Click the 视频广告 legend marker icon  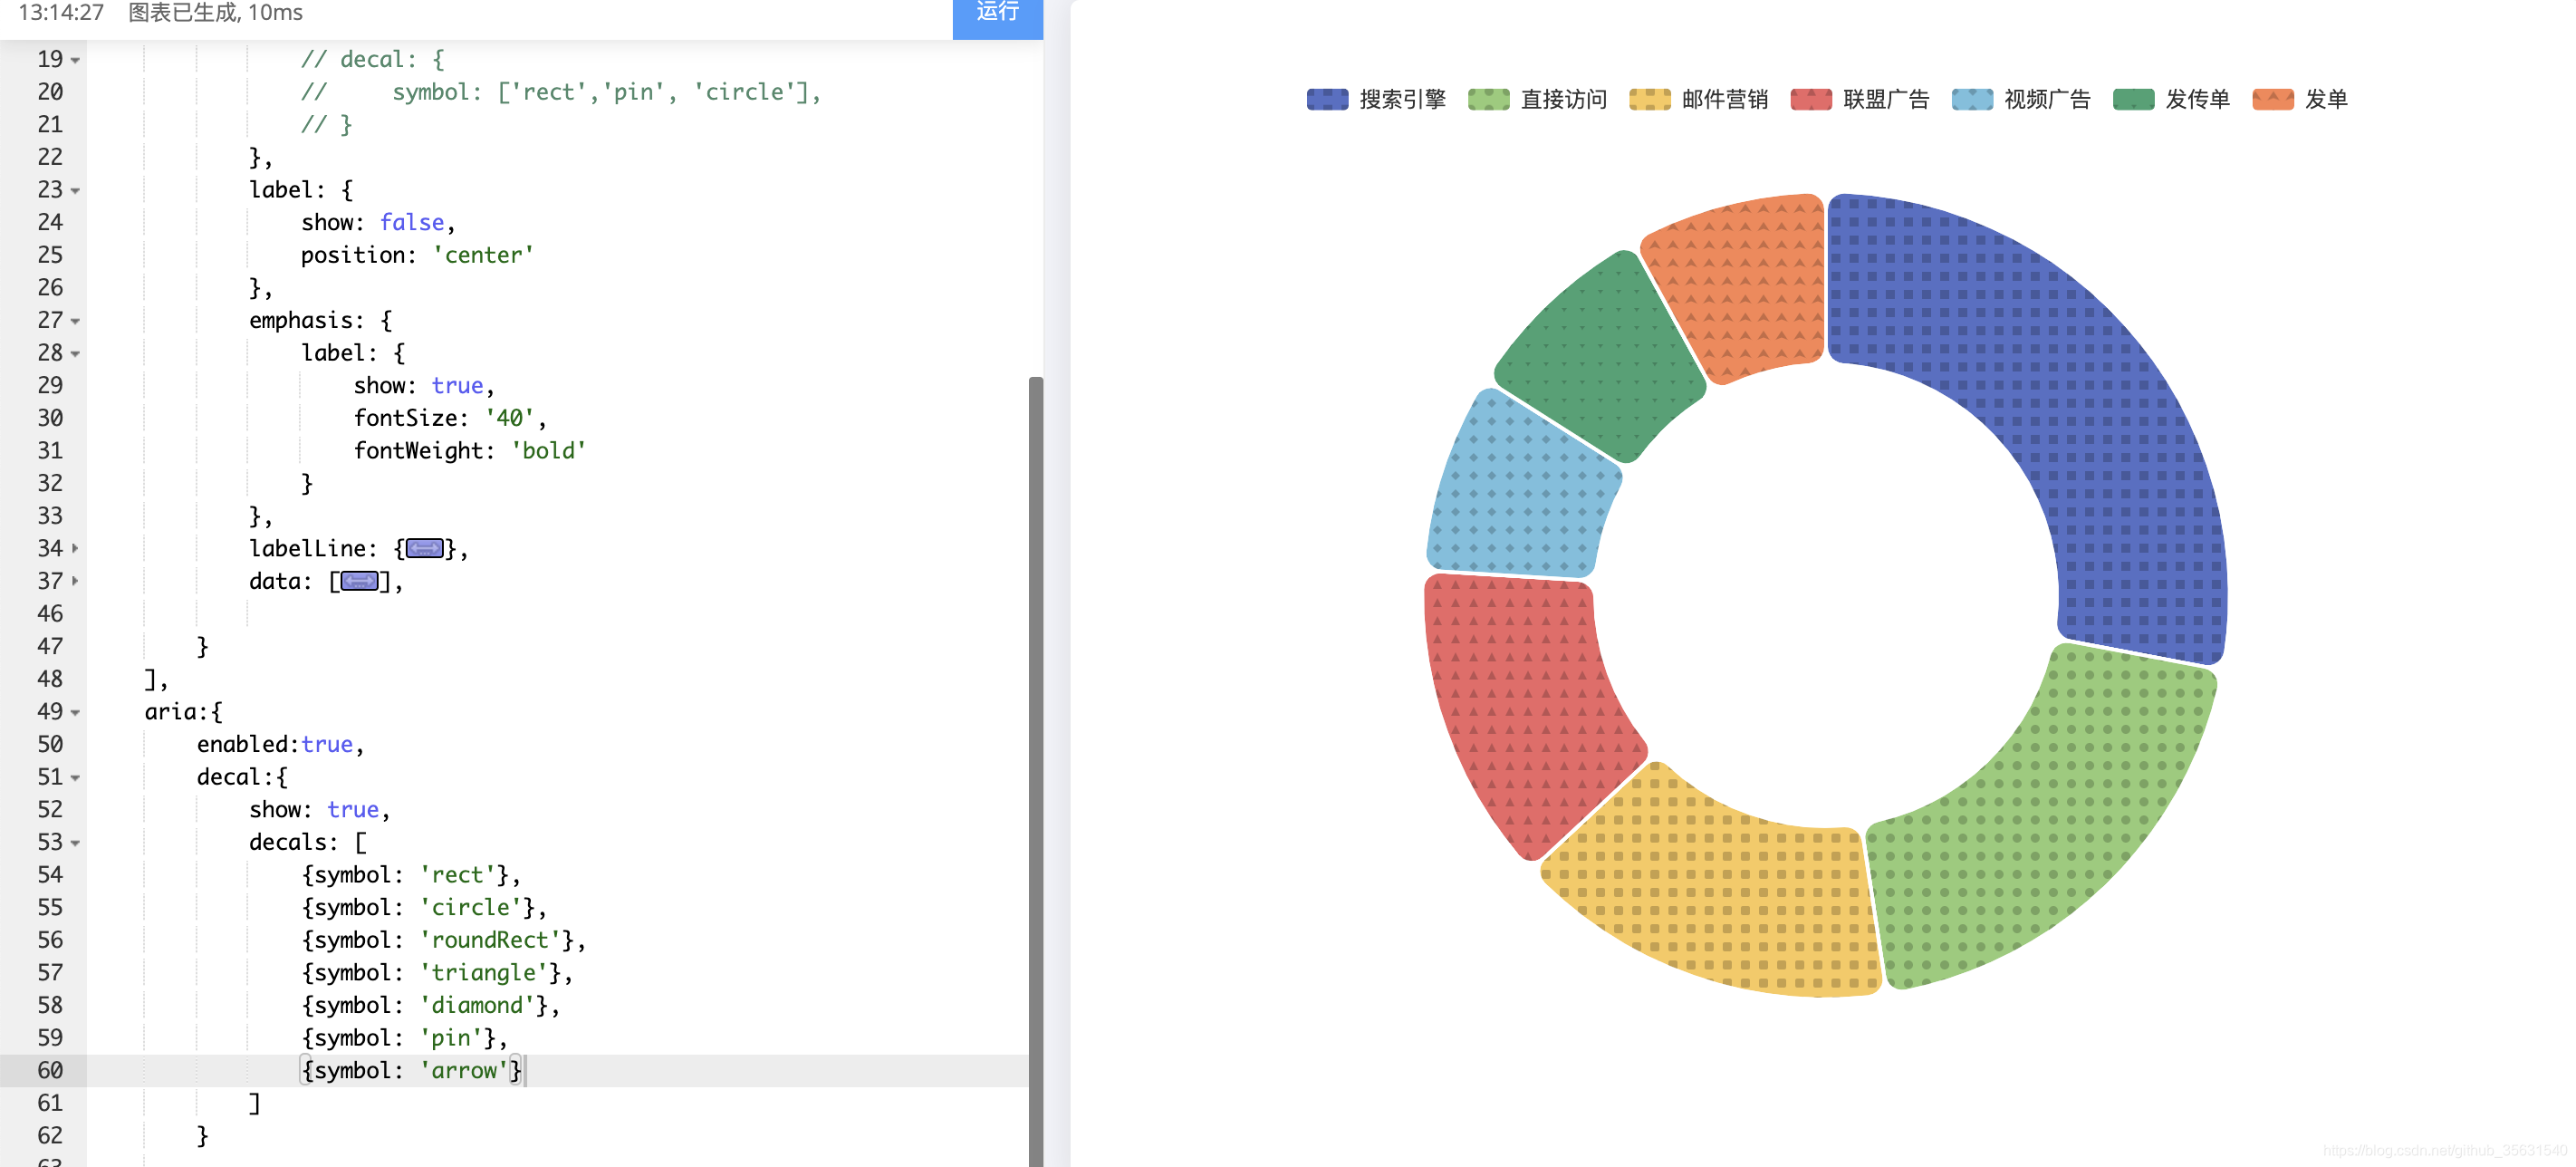(1970, 98)
